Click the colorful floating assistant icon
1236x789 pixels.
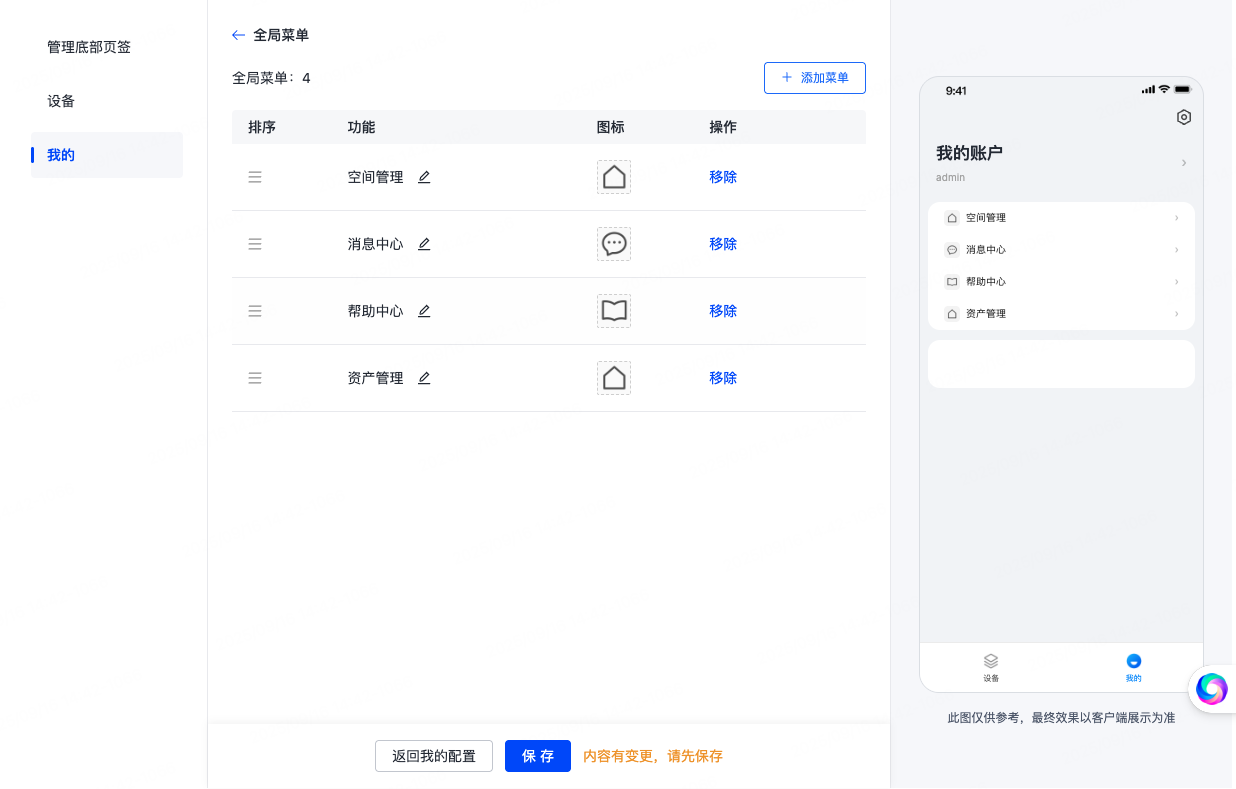(x=1211, y=688)
